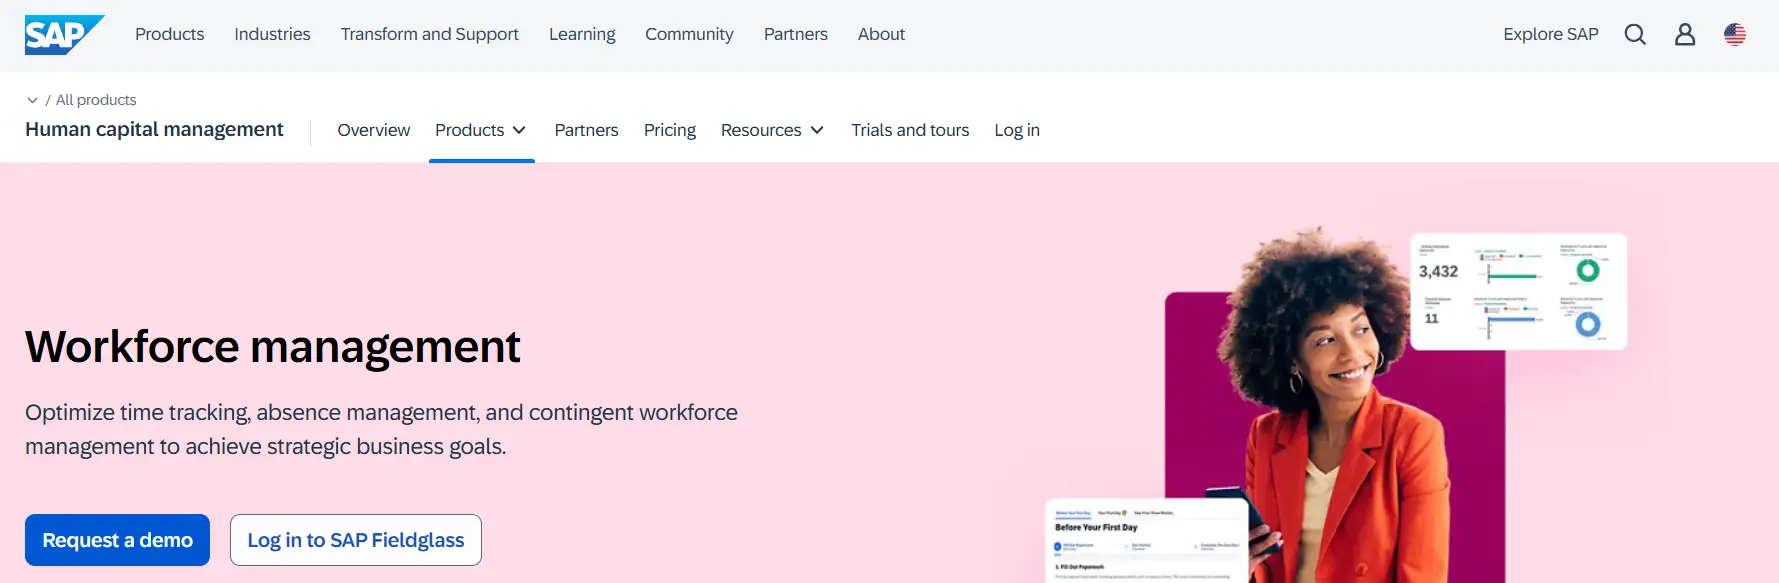Viewport: 1779px width, 583px height.
Task: Click Log in to SAP Fieldglass
Action: click(355, 540)
